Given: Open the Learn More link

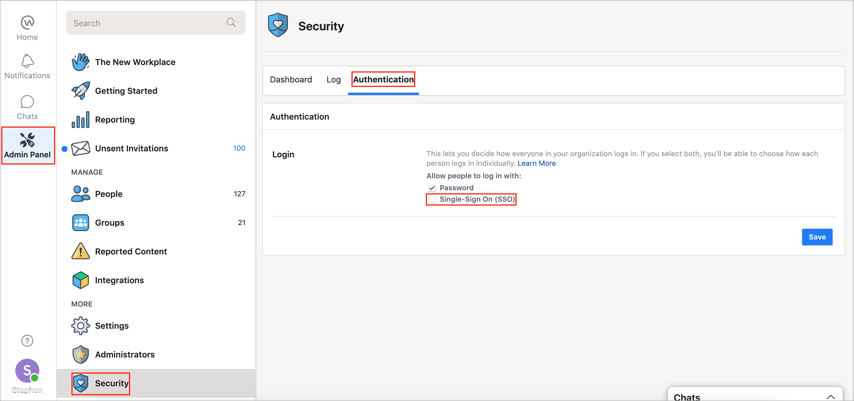Looking at the screenshot, I should 536,163.
